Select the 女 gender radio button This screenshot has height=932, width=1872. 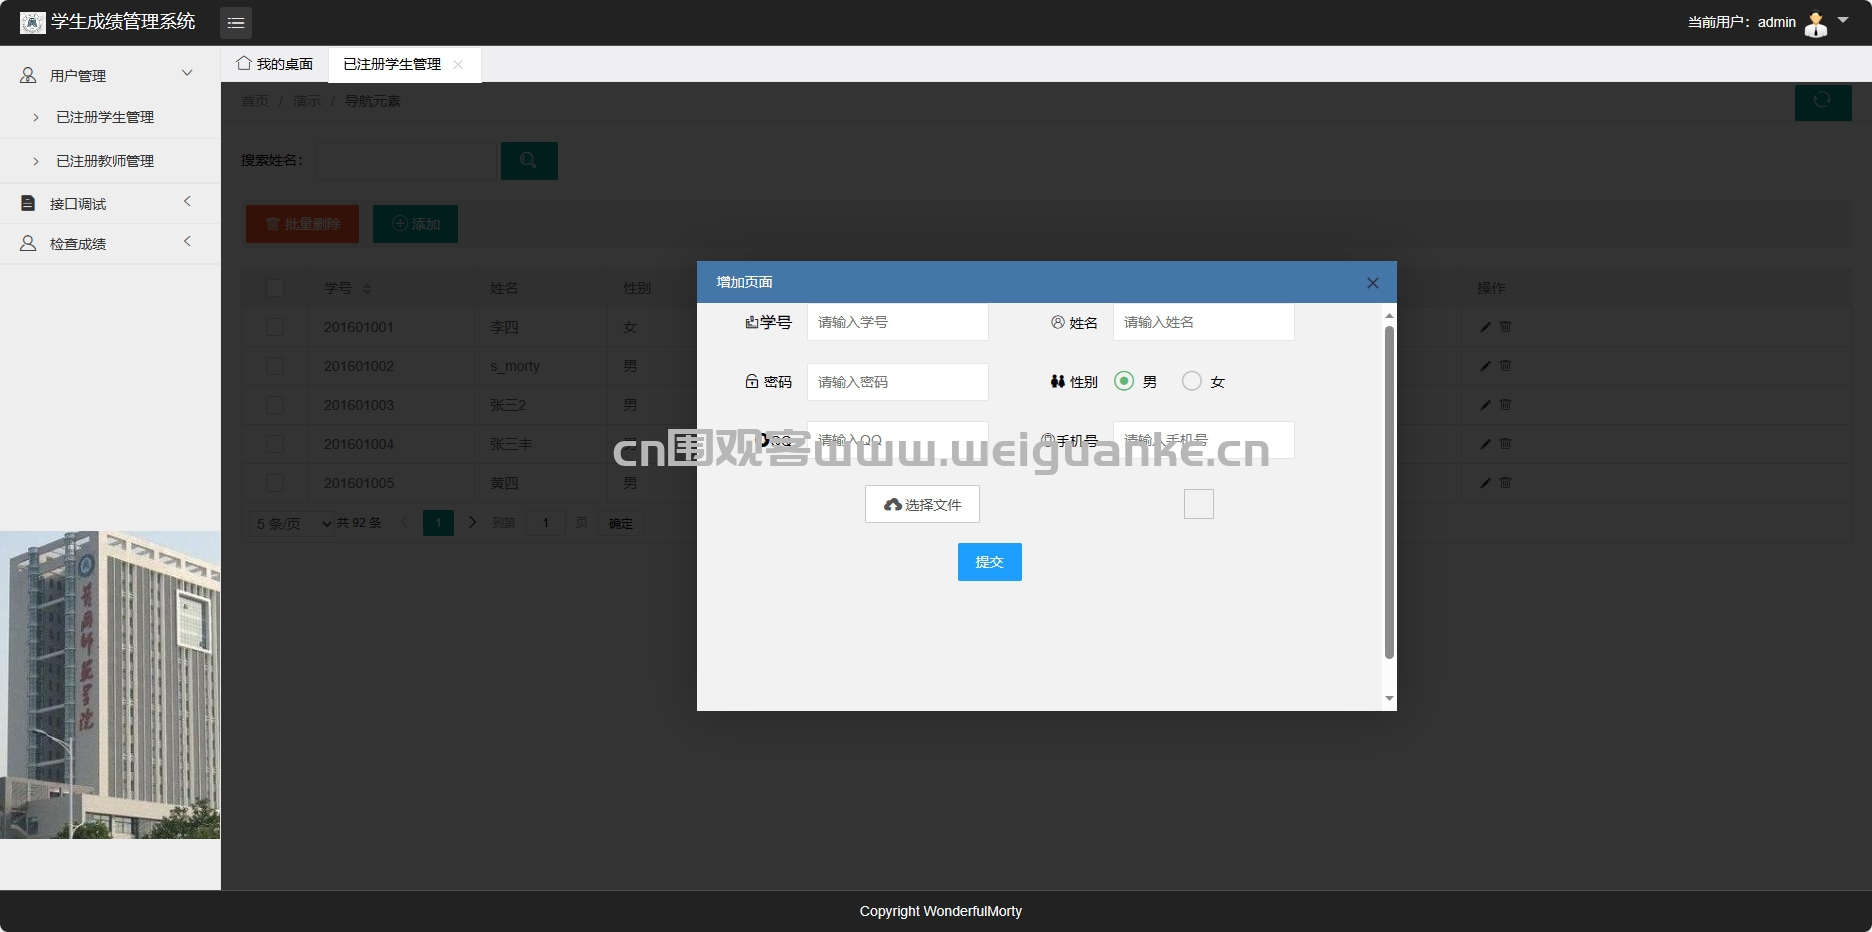pos(1192,381)
